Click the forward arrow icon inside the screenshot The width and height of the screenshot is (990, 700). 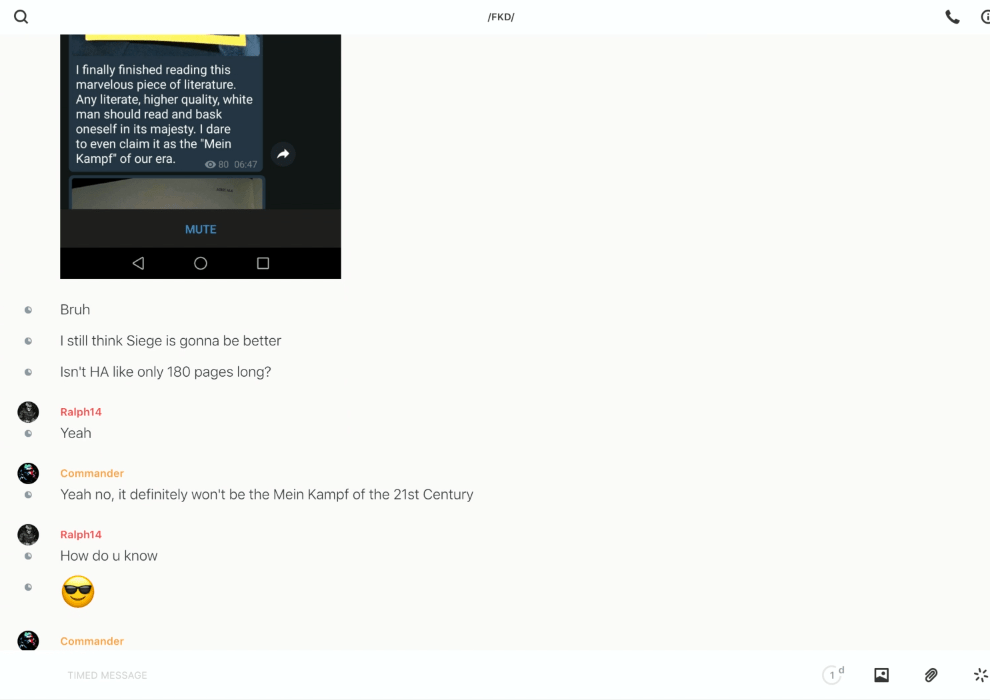point(283,154)
